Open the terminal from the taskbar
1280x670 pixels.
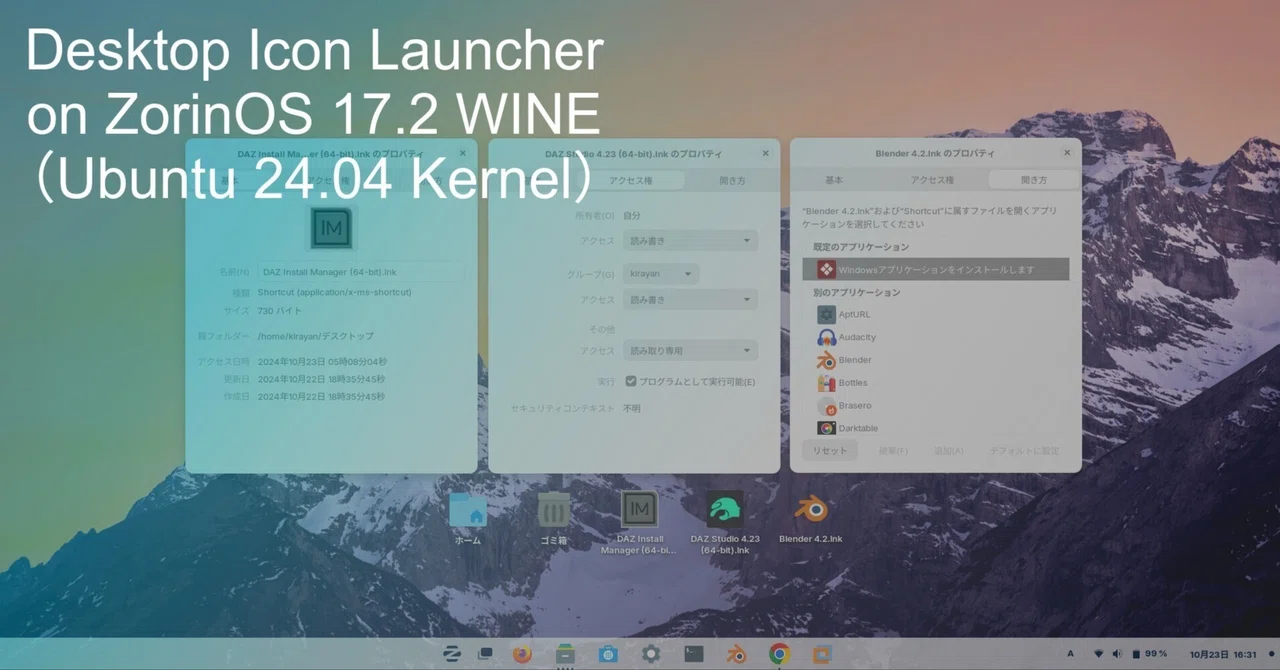(694, 654)
